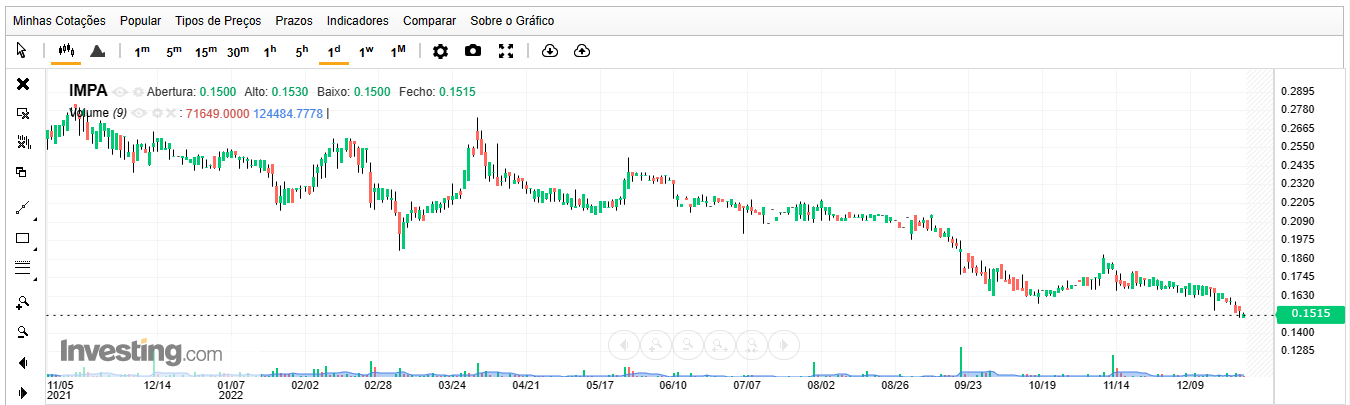Select the horizontal lines Fibonacci tool

click(23, 268)
